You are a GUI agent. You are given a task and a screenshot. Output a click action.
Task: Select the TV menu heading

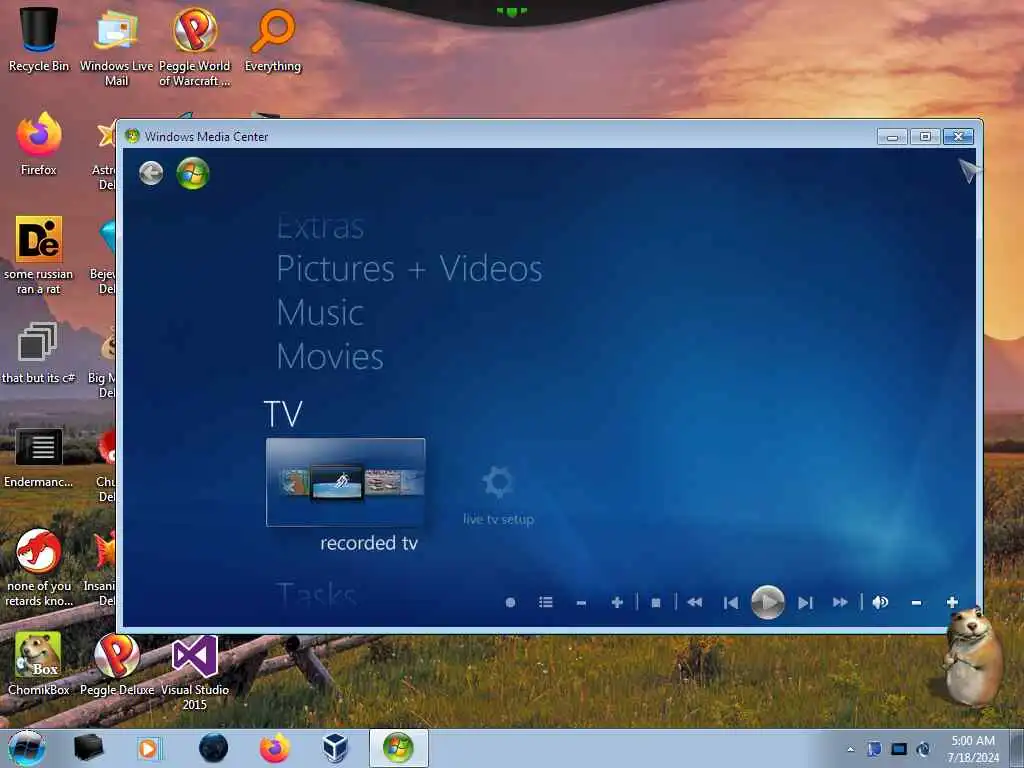(283, 413)
